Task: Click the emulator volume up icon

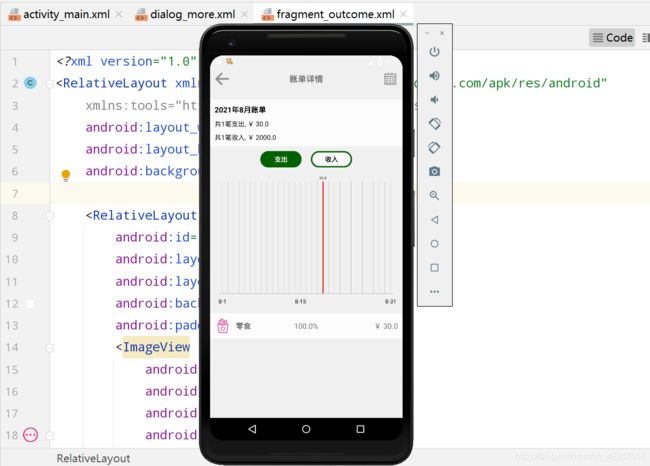Action: [434, 76]
